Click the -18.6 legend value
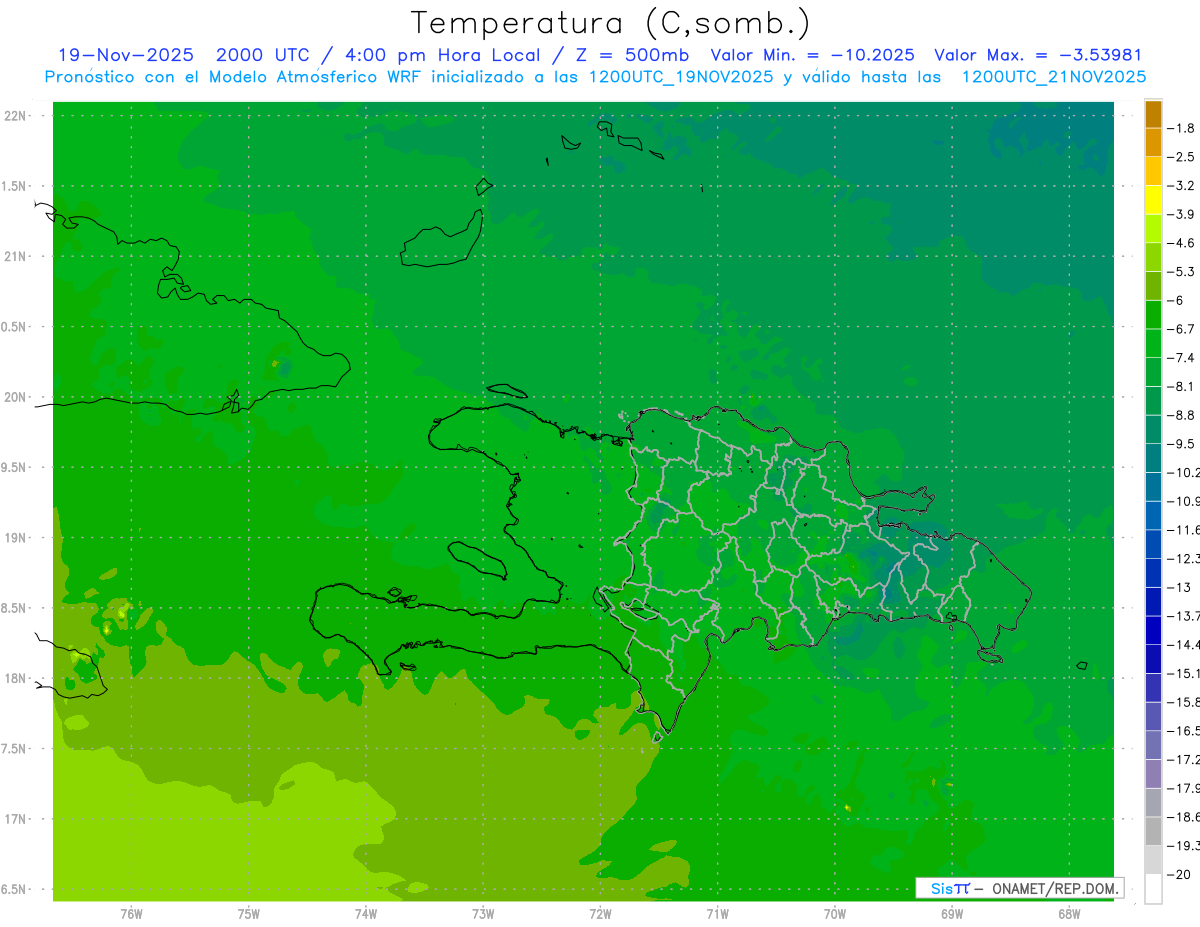This screenshot has height=927, width=1200. [x=1185, y=817]
